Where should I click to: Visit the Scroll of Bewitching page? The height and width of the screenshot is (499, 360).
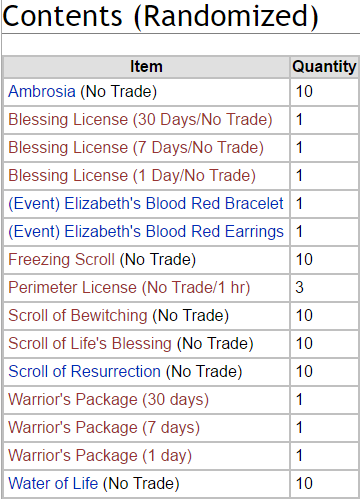(x=78, y=316)
